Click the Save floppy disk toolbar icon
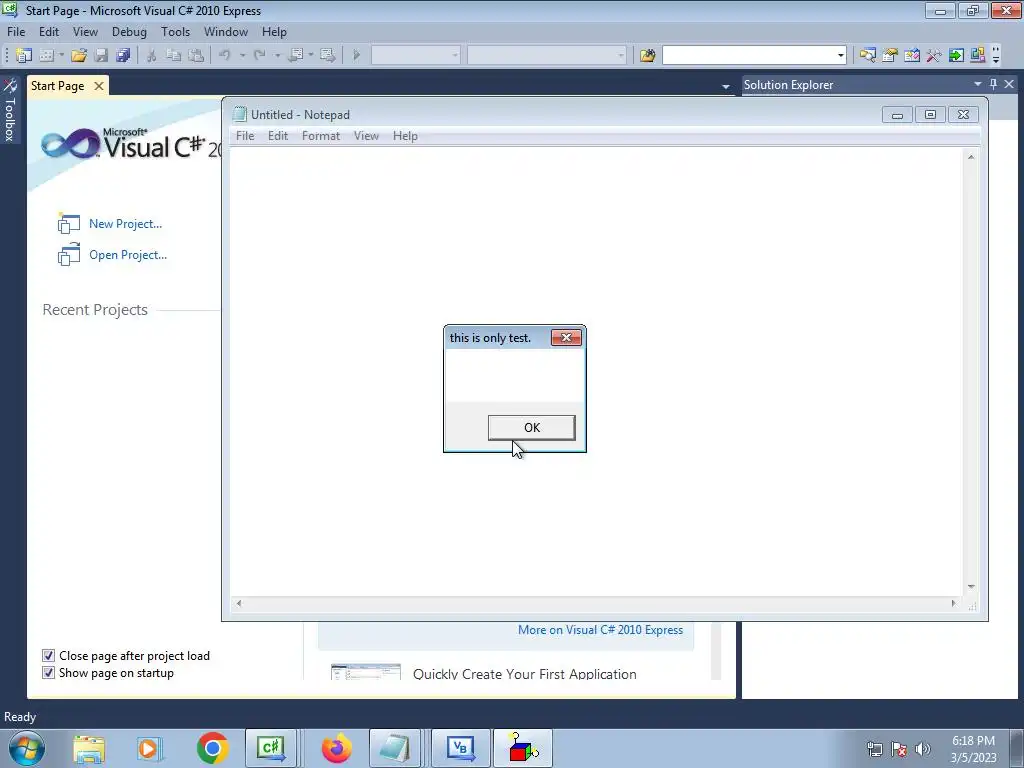Image resolution: width=1024 pixels, height=768 pixels. click(101, 56)
